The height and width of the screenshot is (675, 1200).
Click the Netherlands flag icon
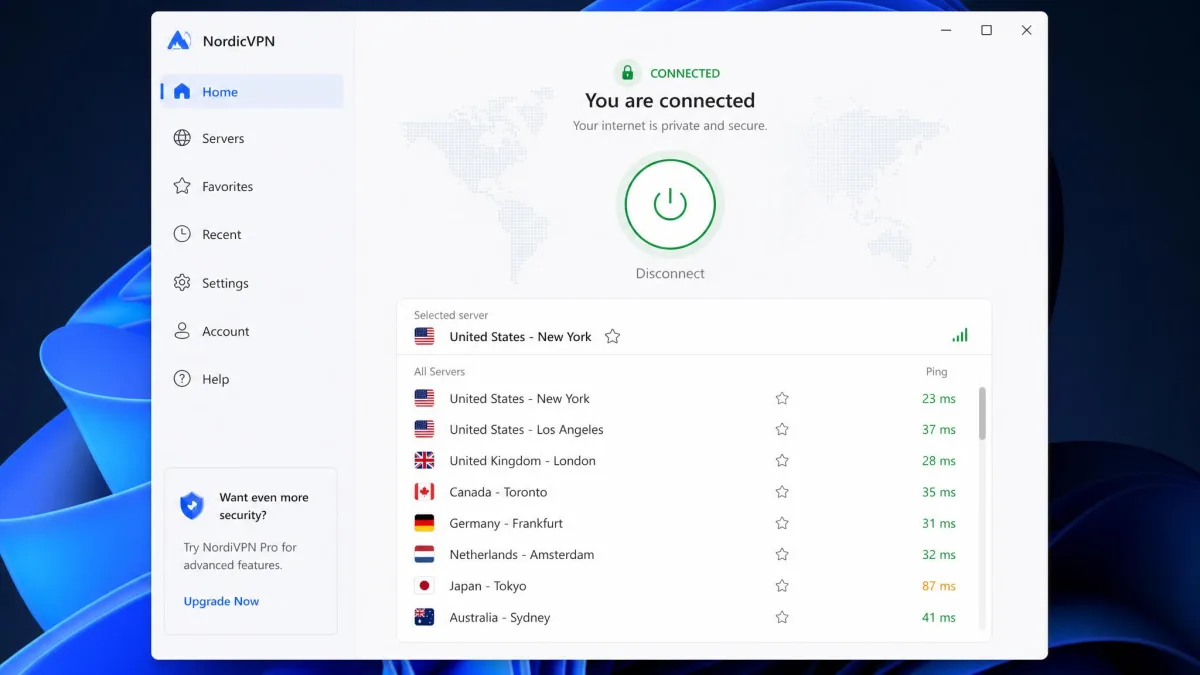(x=424, y=554)
